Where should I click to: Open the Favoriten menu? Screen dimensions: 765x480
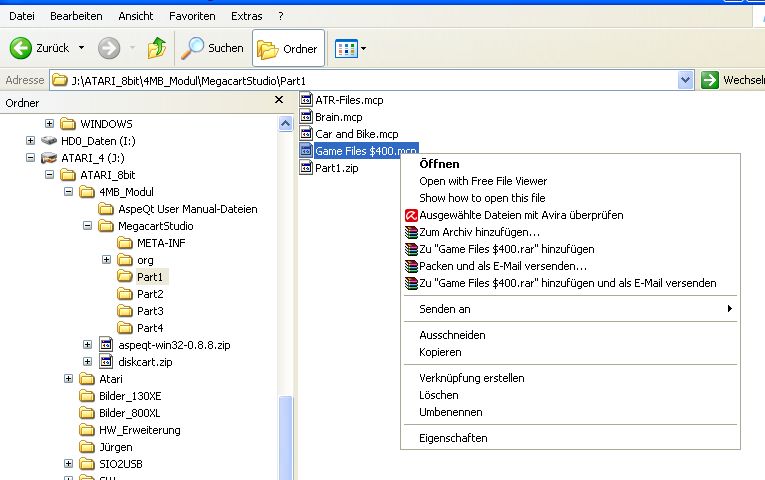pos(192,16)
